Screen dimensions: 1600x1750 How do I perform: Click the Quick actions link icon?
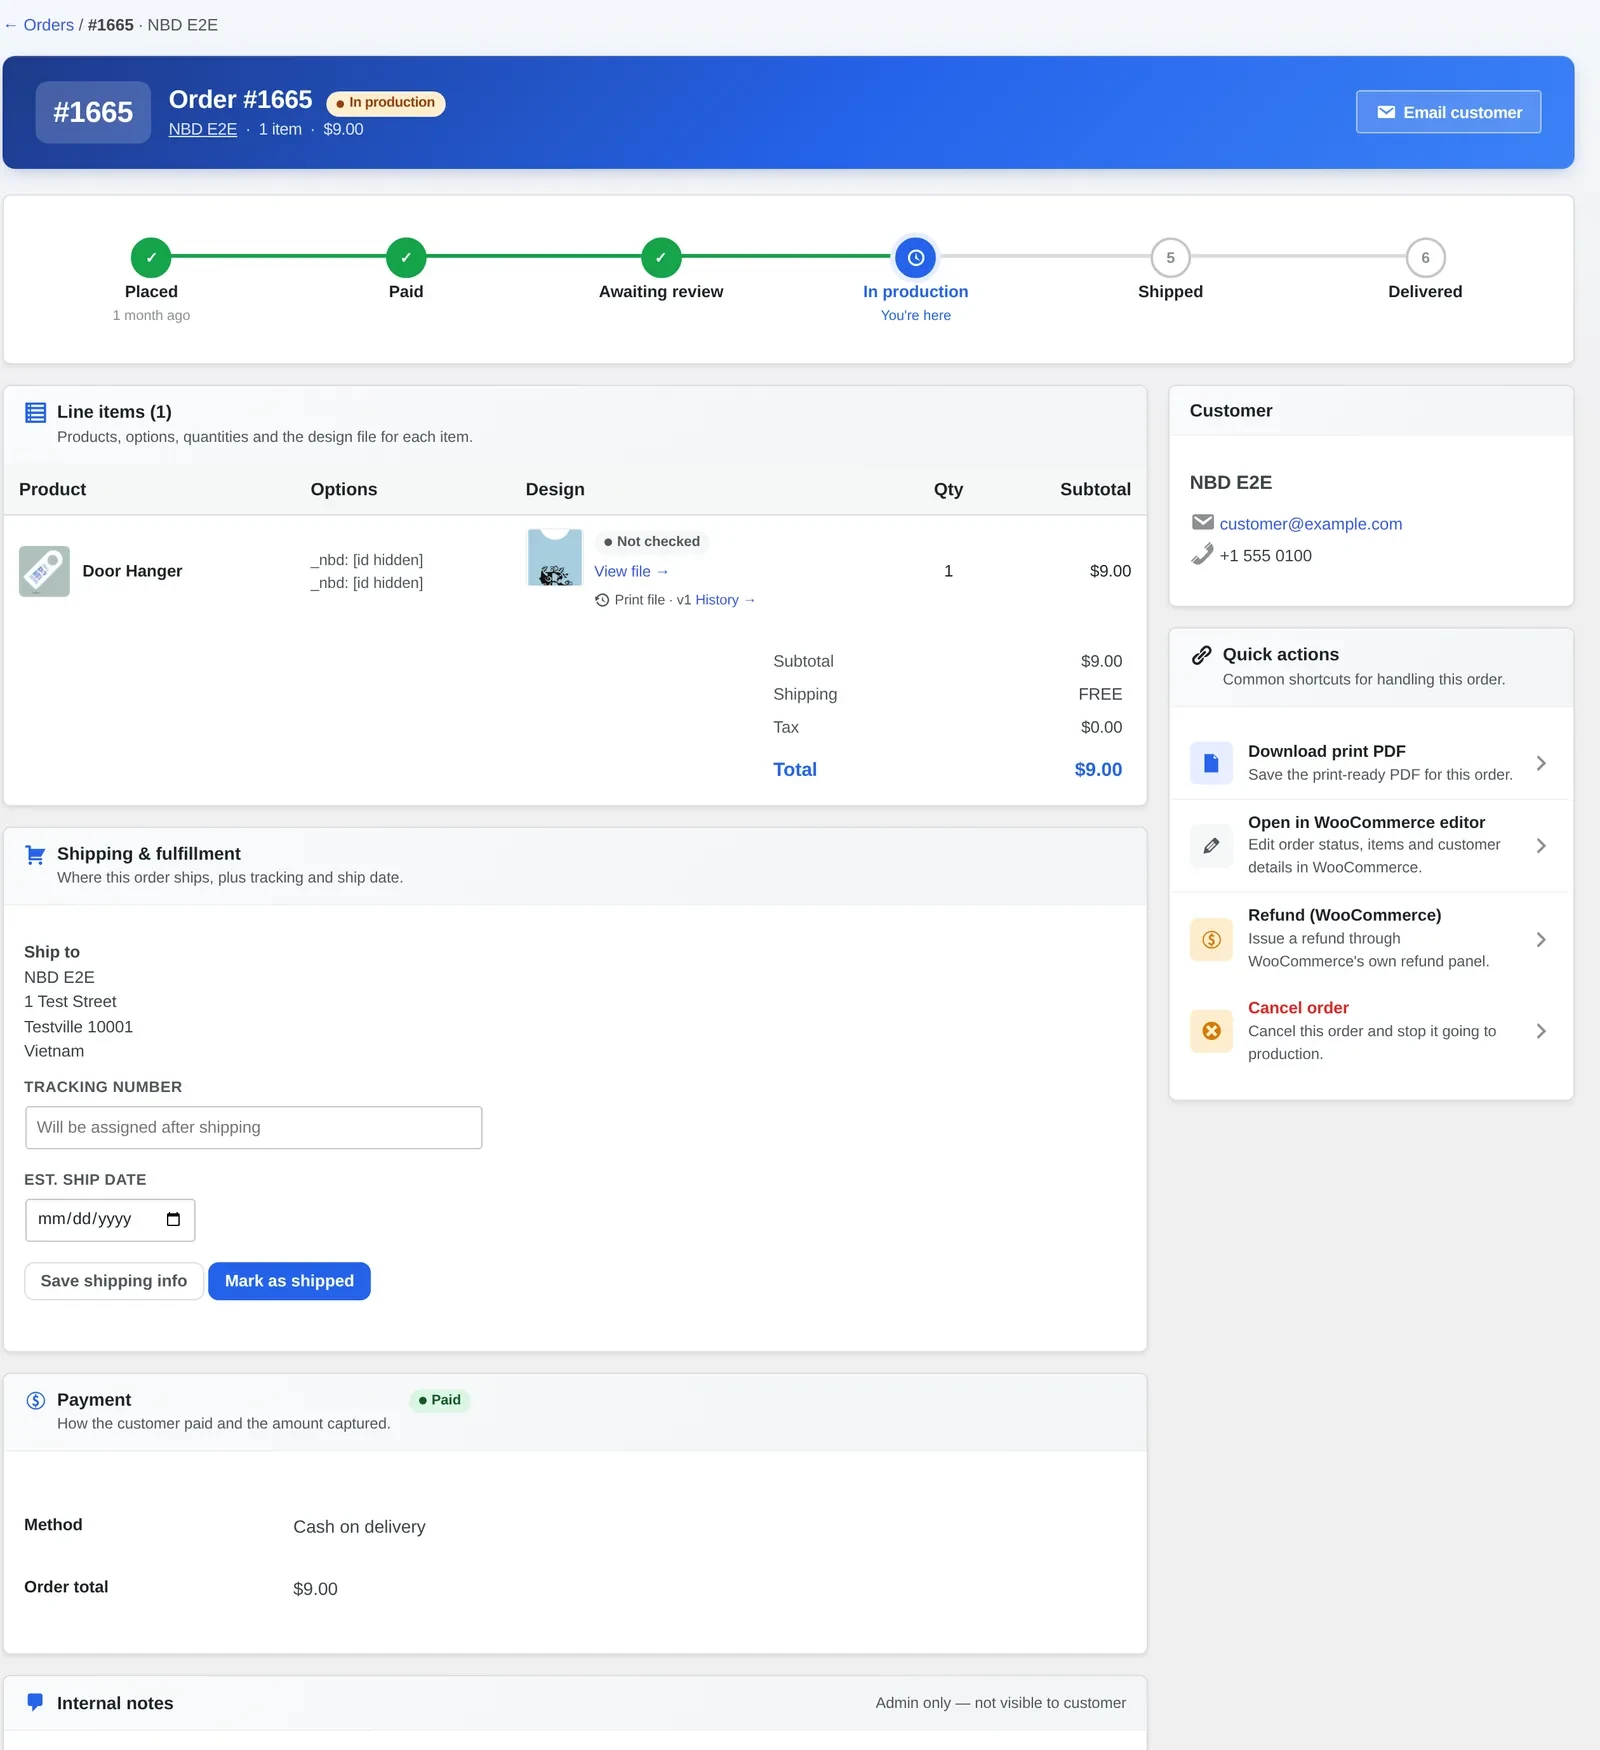(x=1202, y=655)
